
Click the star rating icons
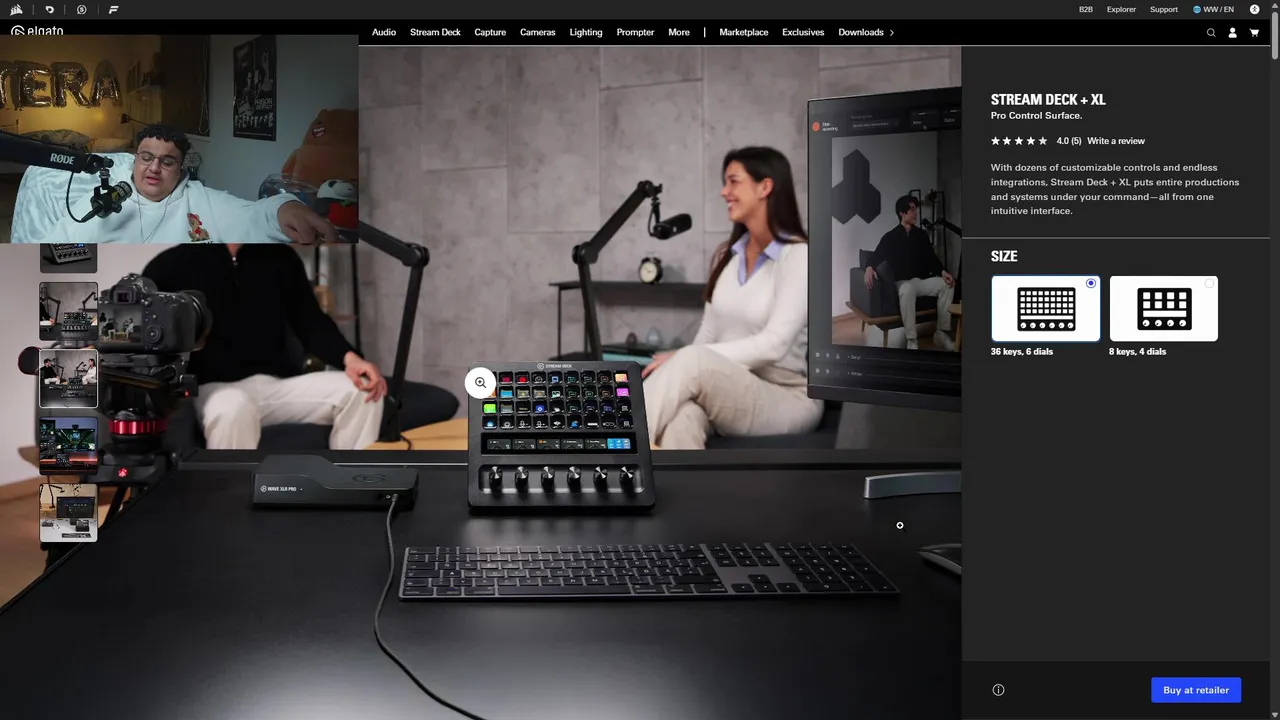coord(1019,141)
